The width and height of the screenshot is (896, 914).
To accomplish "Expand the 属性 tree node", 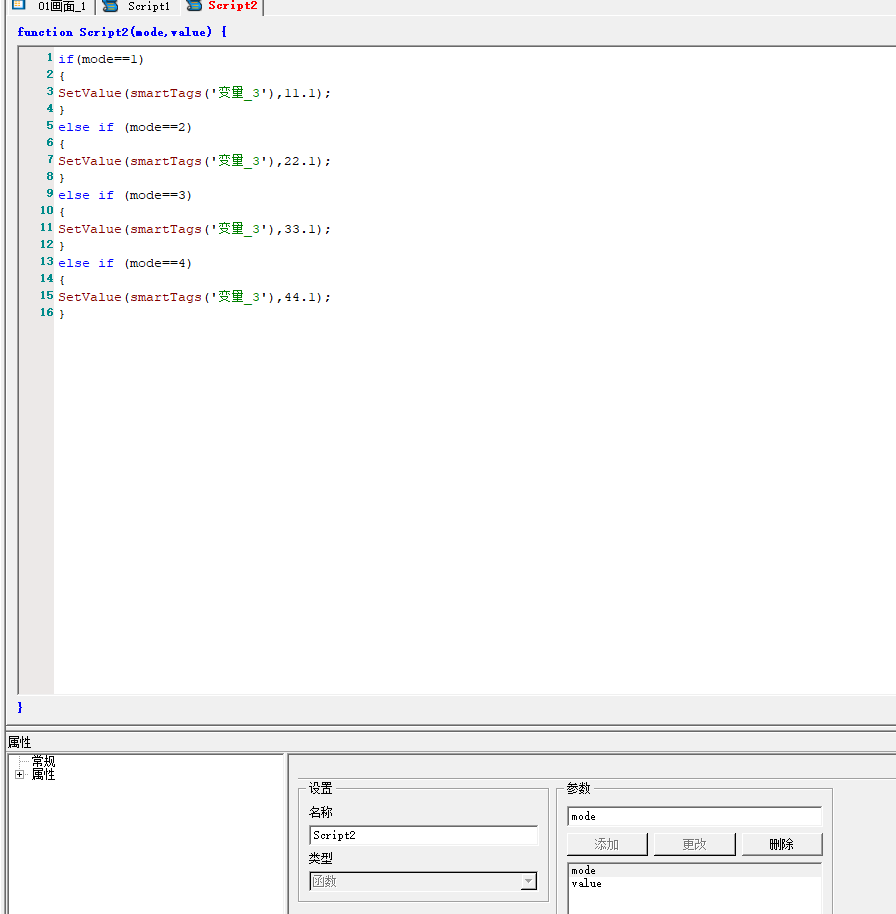I will pyautogui.click(x=19, y=775).
